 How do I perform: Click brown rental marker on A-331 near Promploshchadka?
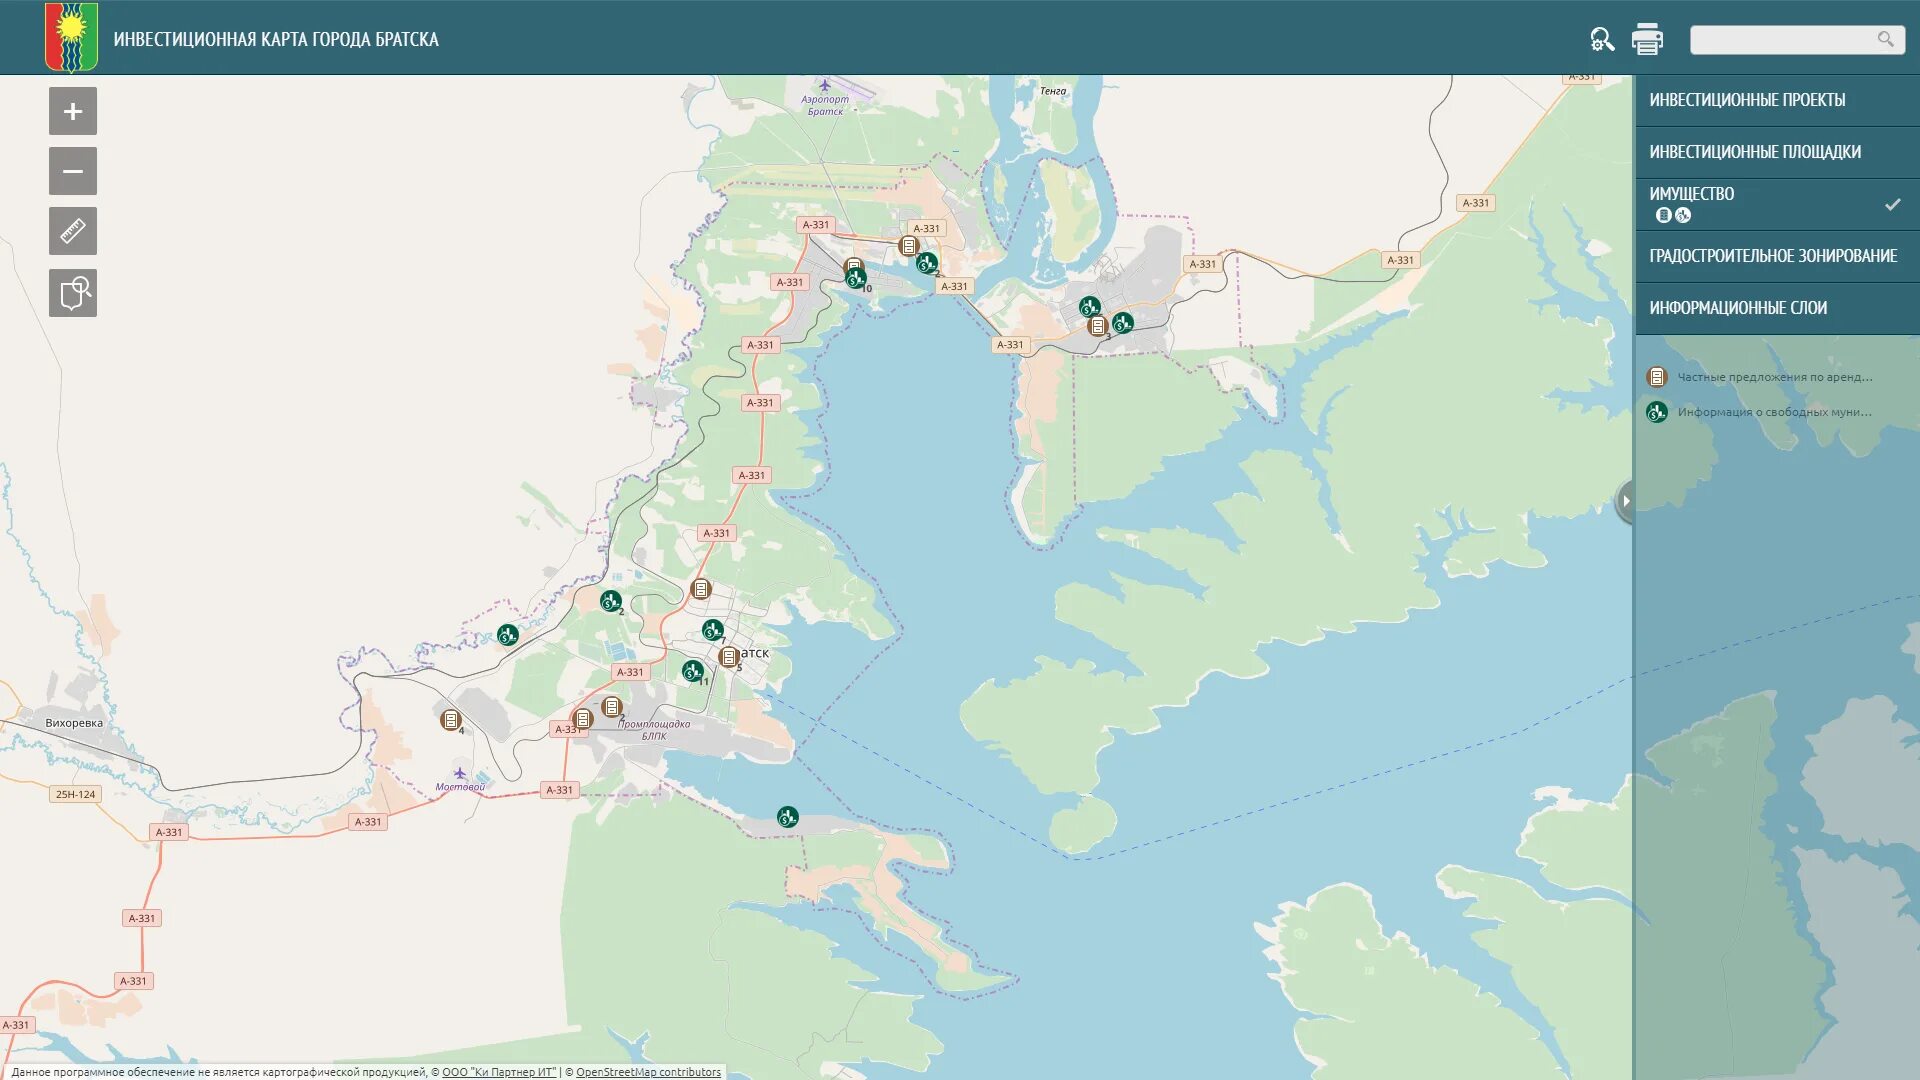pyautogui.click(x=583, y=719)
